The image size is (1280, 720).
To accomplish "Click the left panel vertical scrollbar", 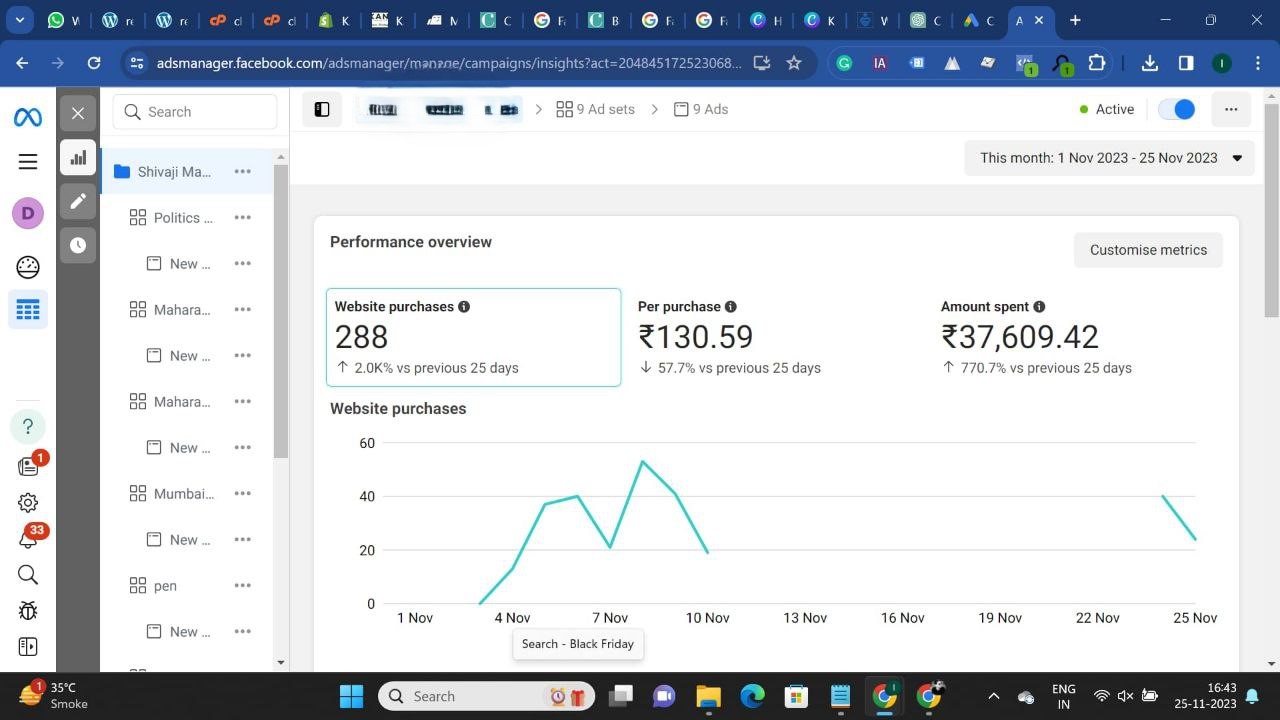I will (281, 310).
